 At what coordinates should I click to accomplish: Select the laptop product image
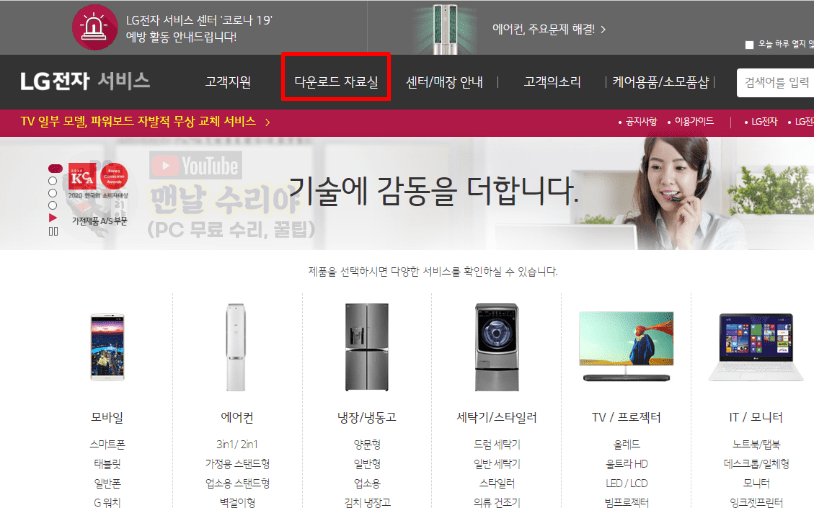tap(756, 347)
